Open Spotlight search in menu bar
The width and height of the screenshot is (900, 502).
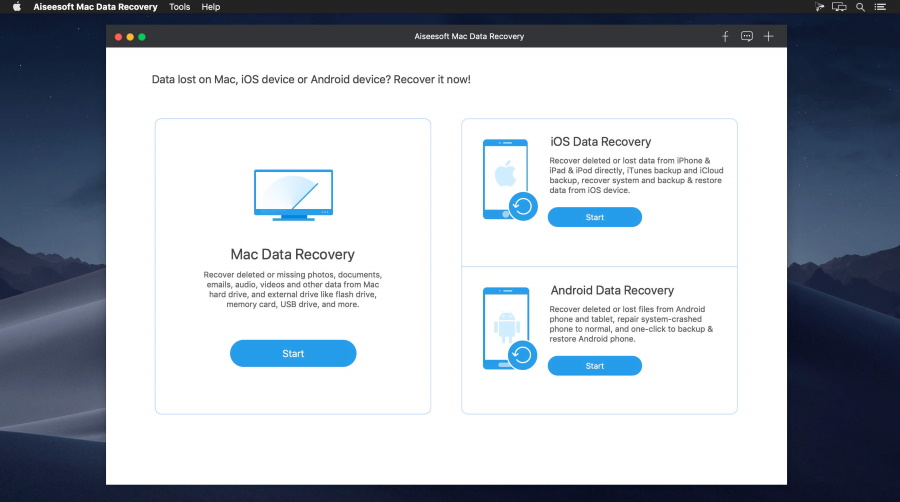click(860, 7)
